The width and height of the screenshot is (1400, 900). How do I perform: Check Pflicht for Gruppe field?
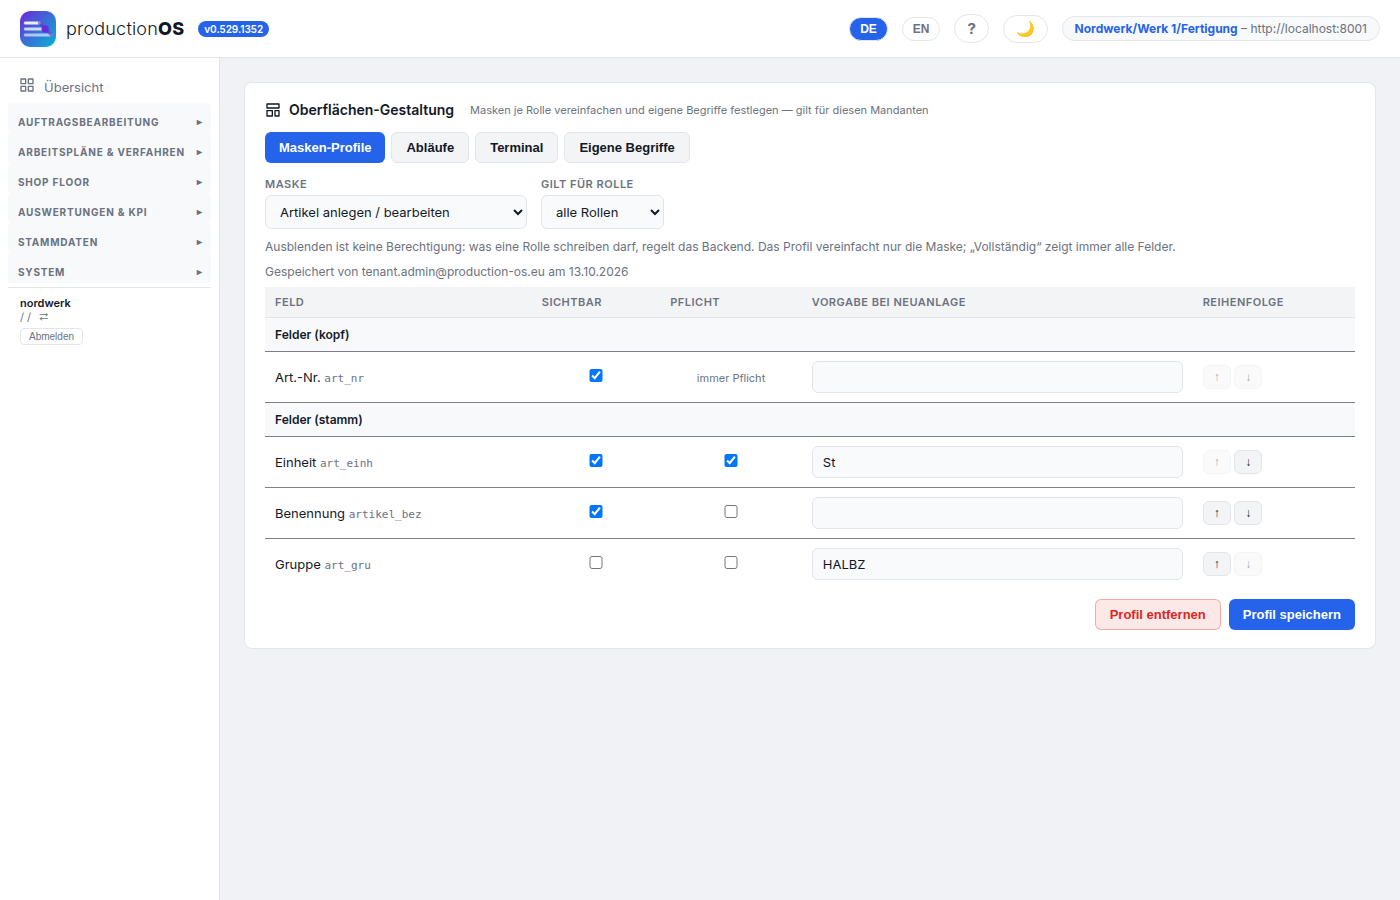731,563
